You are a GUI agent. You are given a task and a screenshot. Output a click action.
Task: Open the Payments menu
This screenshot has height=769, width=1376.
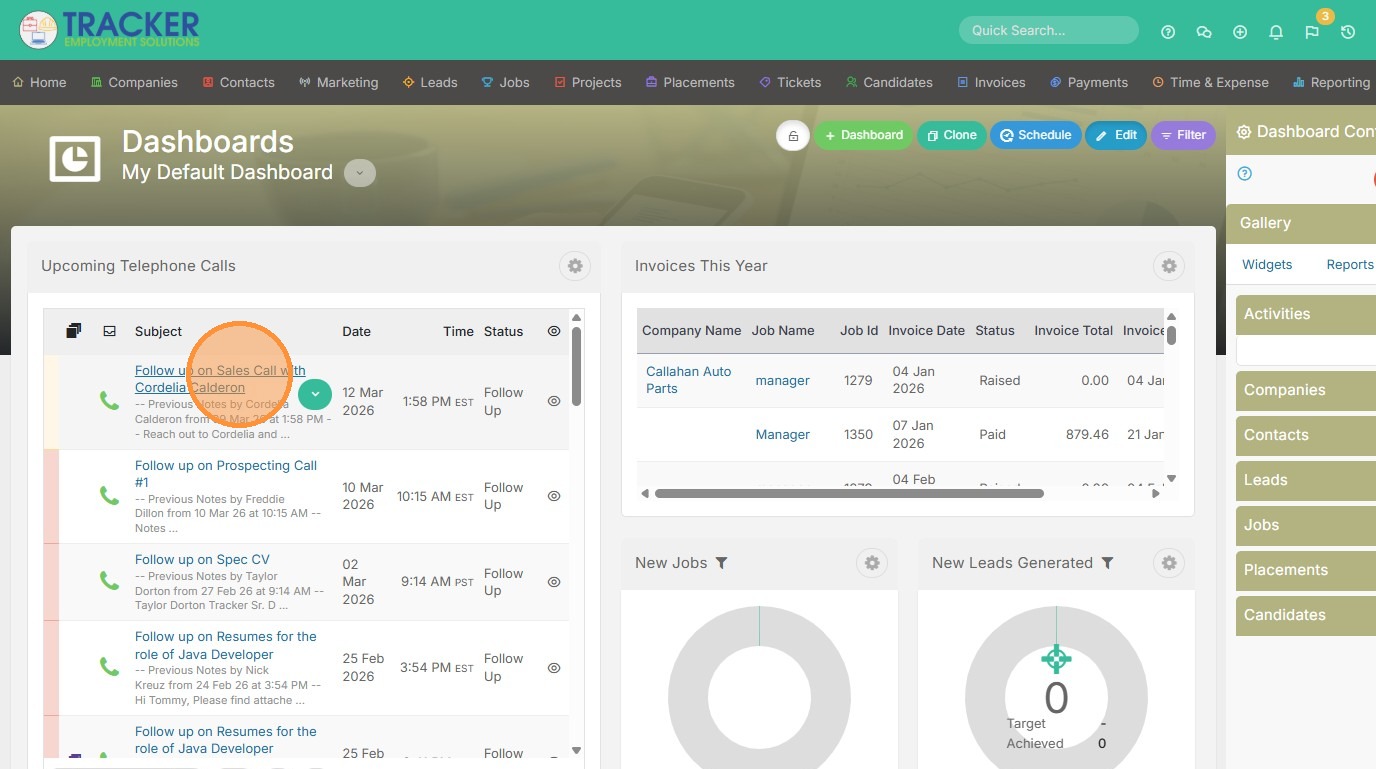point(1088,83)
